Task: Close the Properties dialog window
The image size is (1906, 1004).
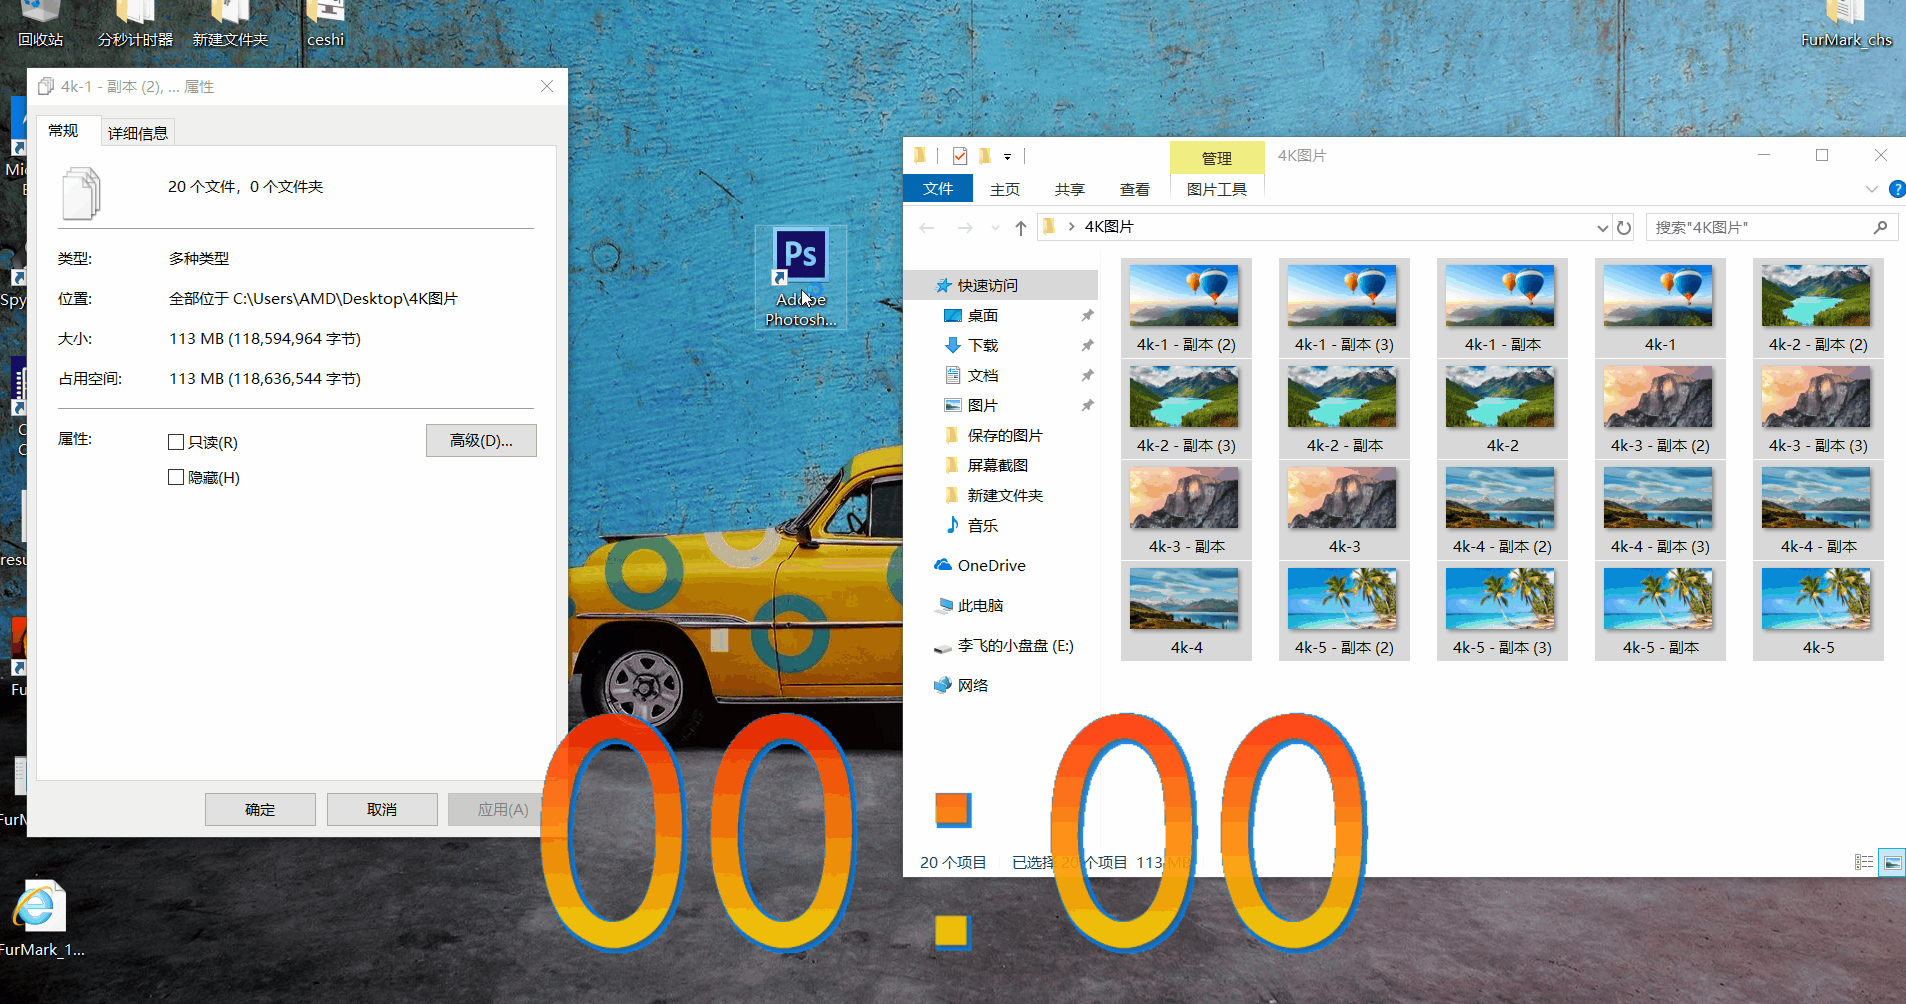Action: [547, 86]
